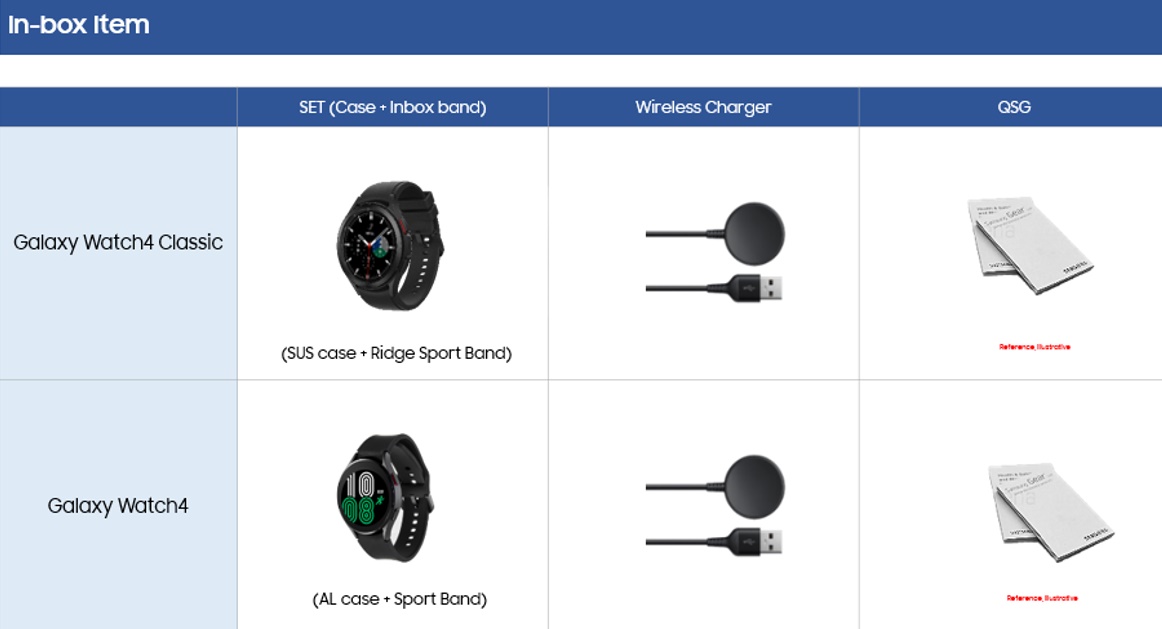Open the QSG booklet image for Watch4 Classic

[1029, 244]
